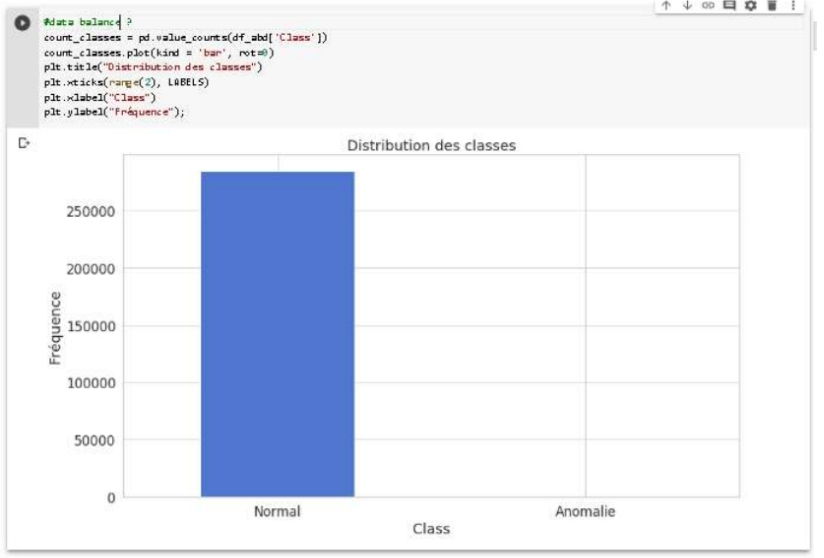Delete the cell with trash icon

(771, 6)
